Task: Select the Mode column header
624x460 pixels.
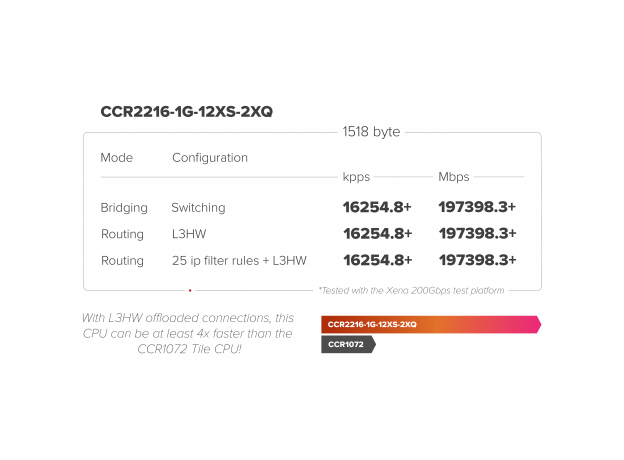Action: [116, 158]
